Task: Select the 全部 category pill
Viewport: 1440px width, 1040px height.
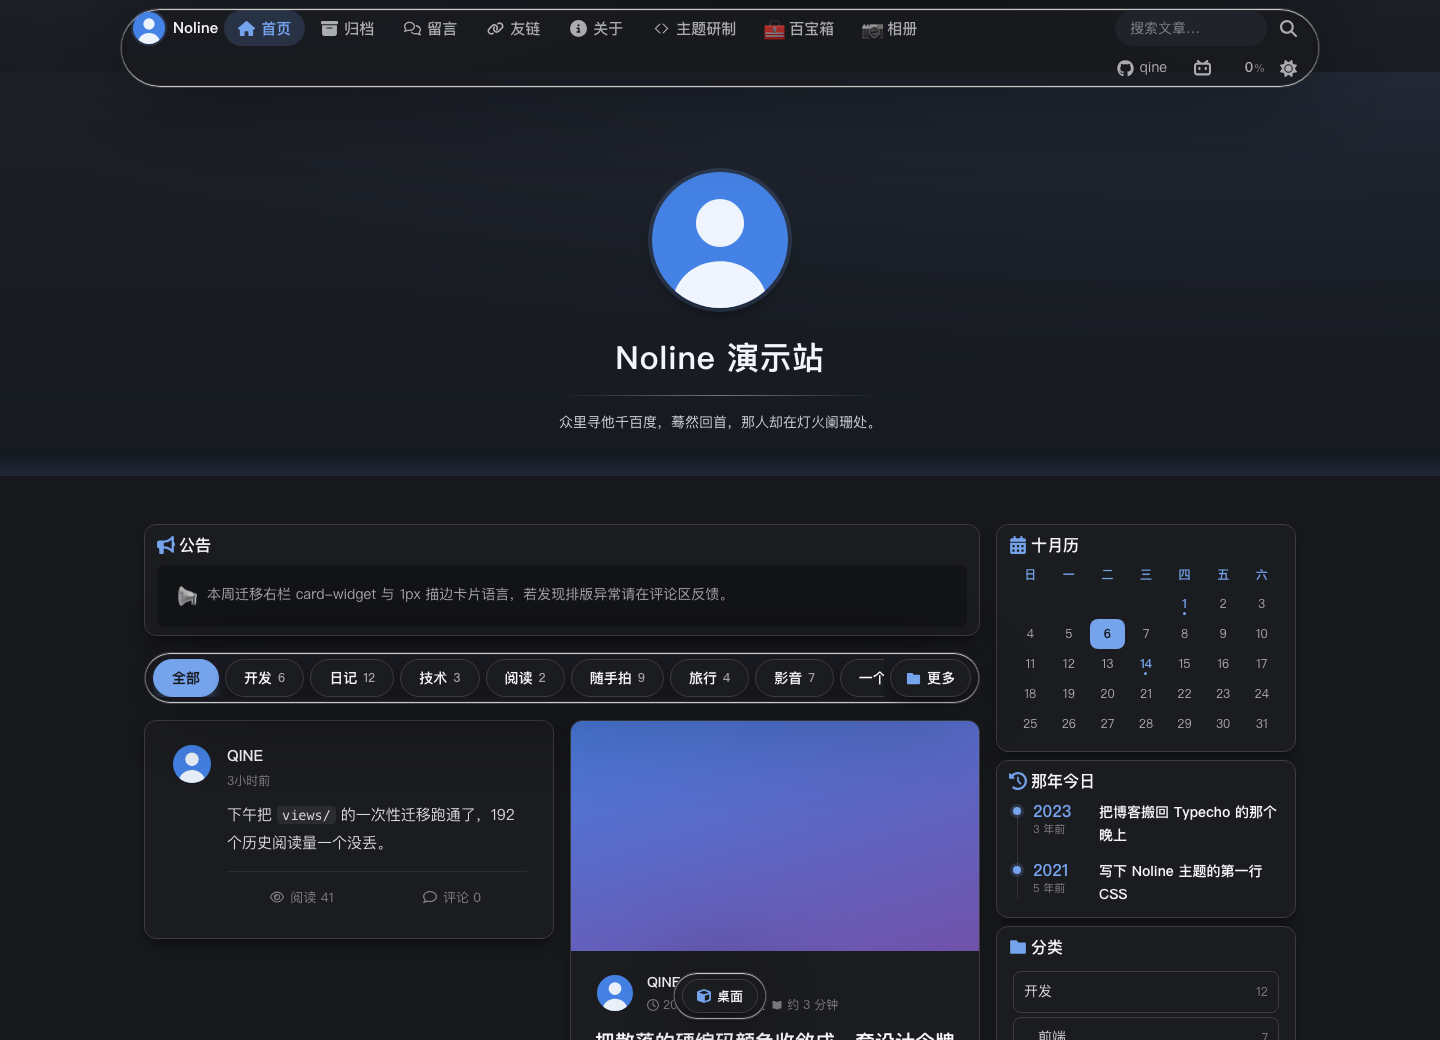Action: click(x=186, y=678)
